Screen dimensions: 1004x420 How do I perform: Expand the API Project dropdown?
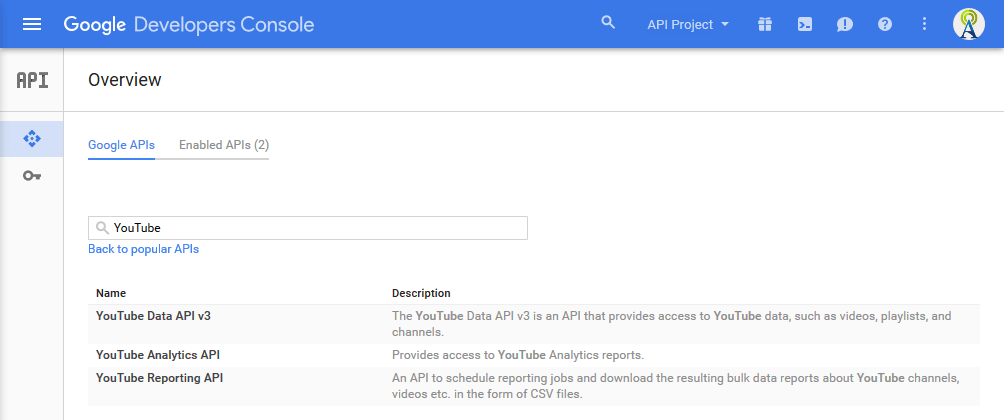(688, 24)
